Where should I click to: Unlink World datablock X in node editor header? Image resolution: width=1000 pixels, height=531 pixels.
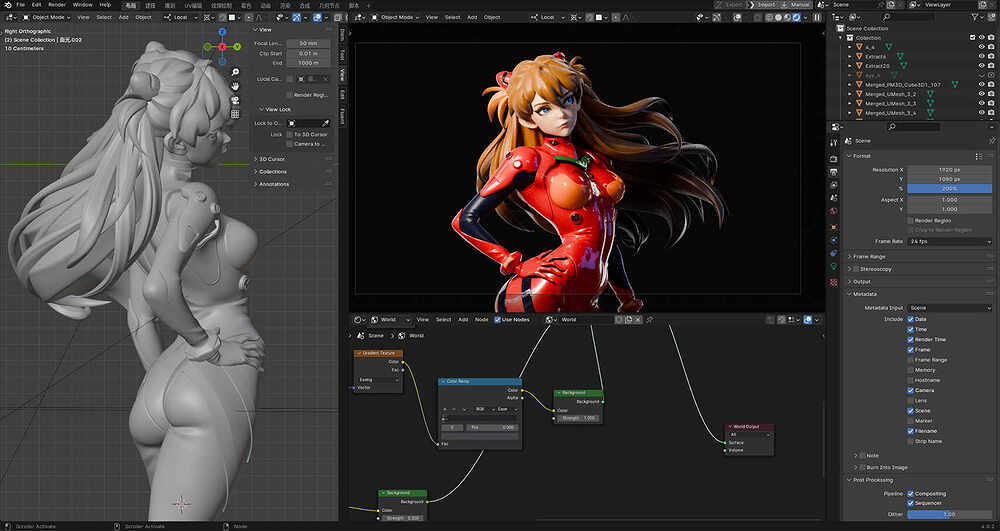(637, 319)
